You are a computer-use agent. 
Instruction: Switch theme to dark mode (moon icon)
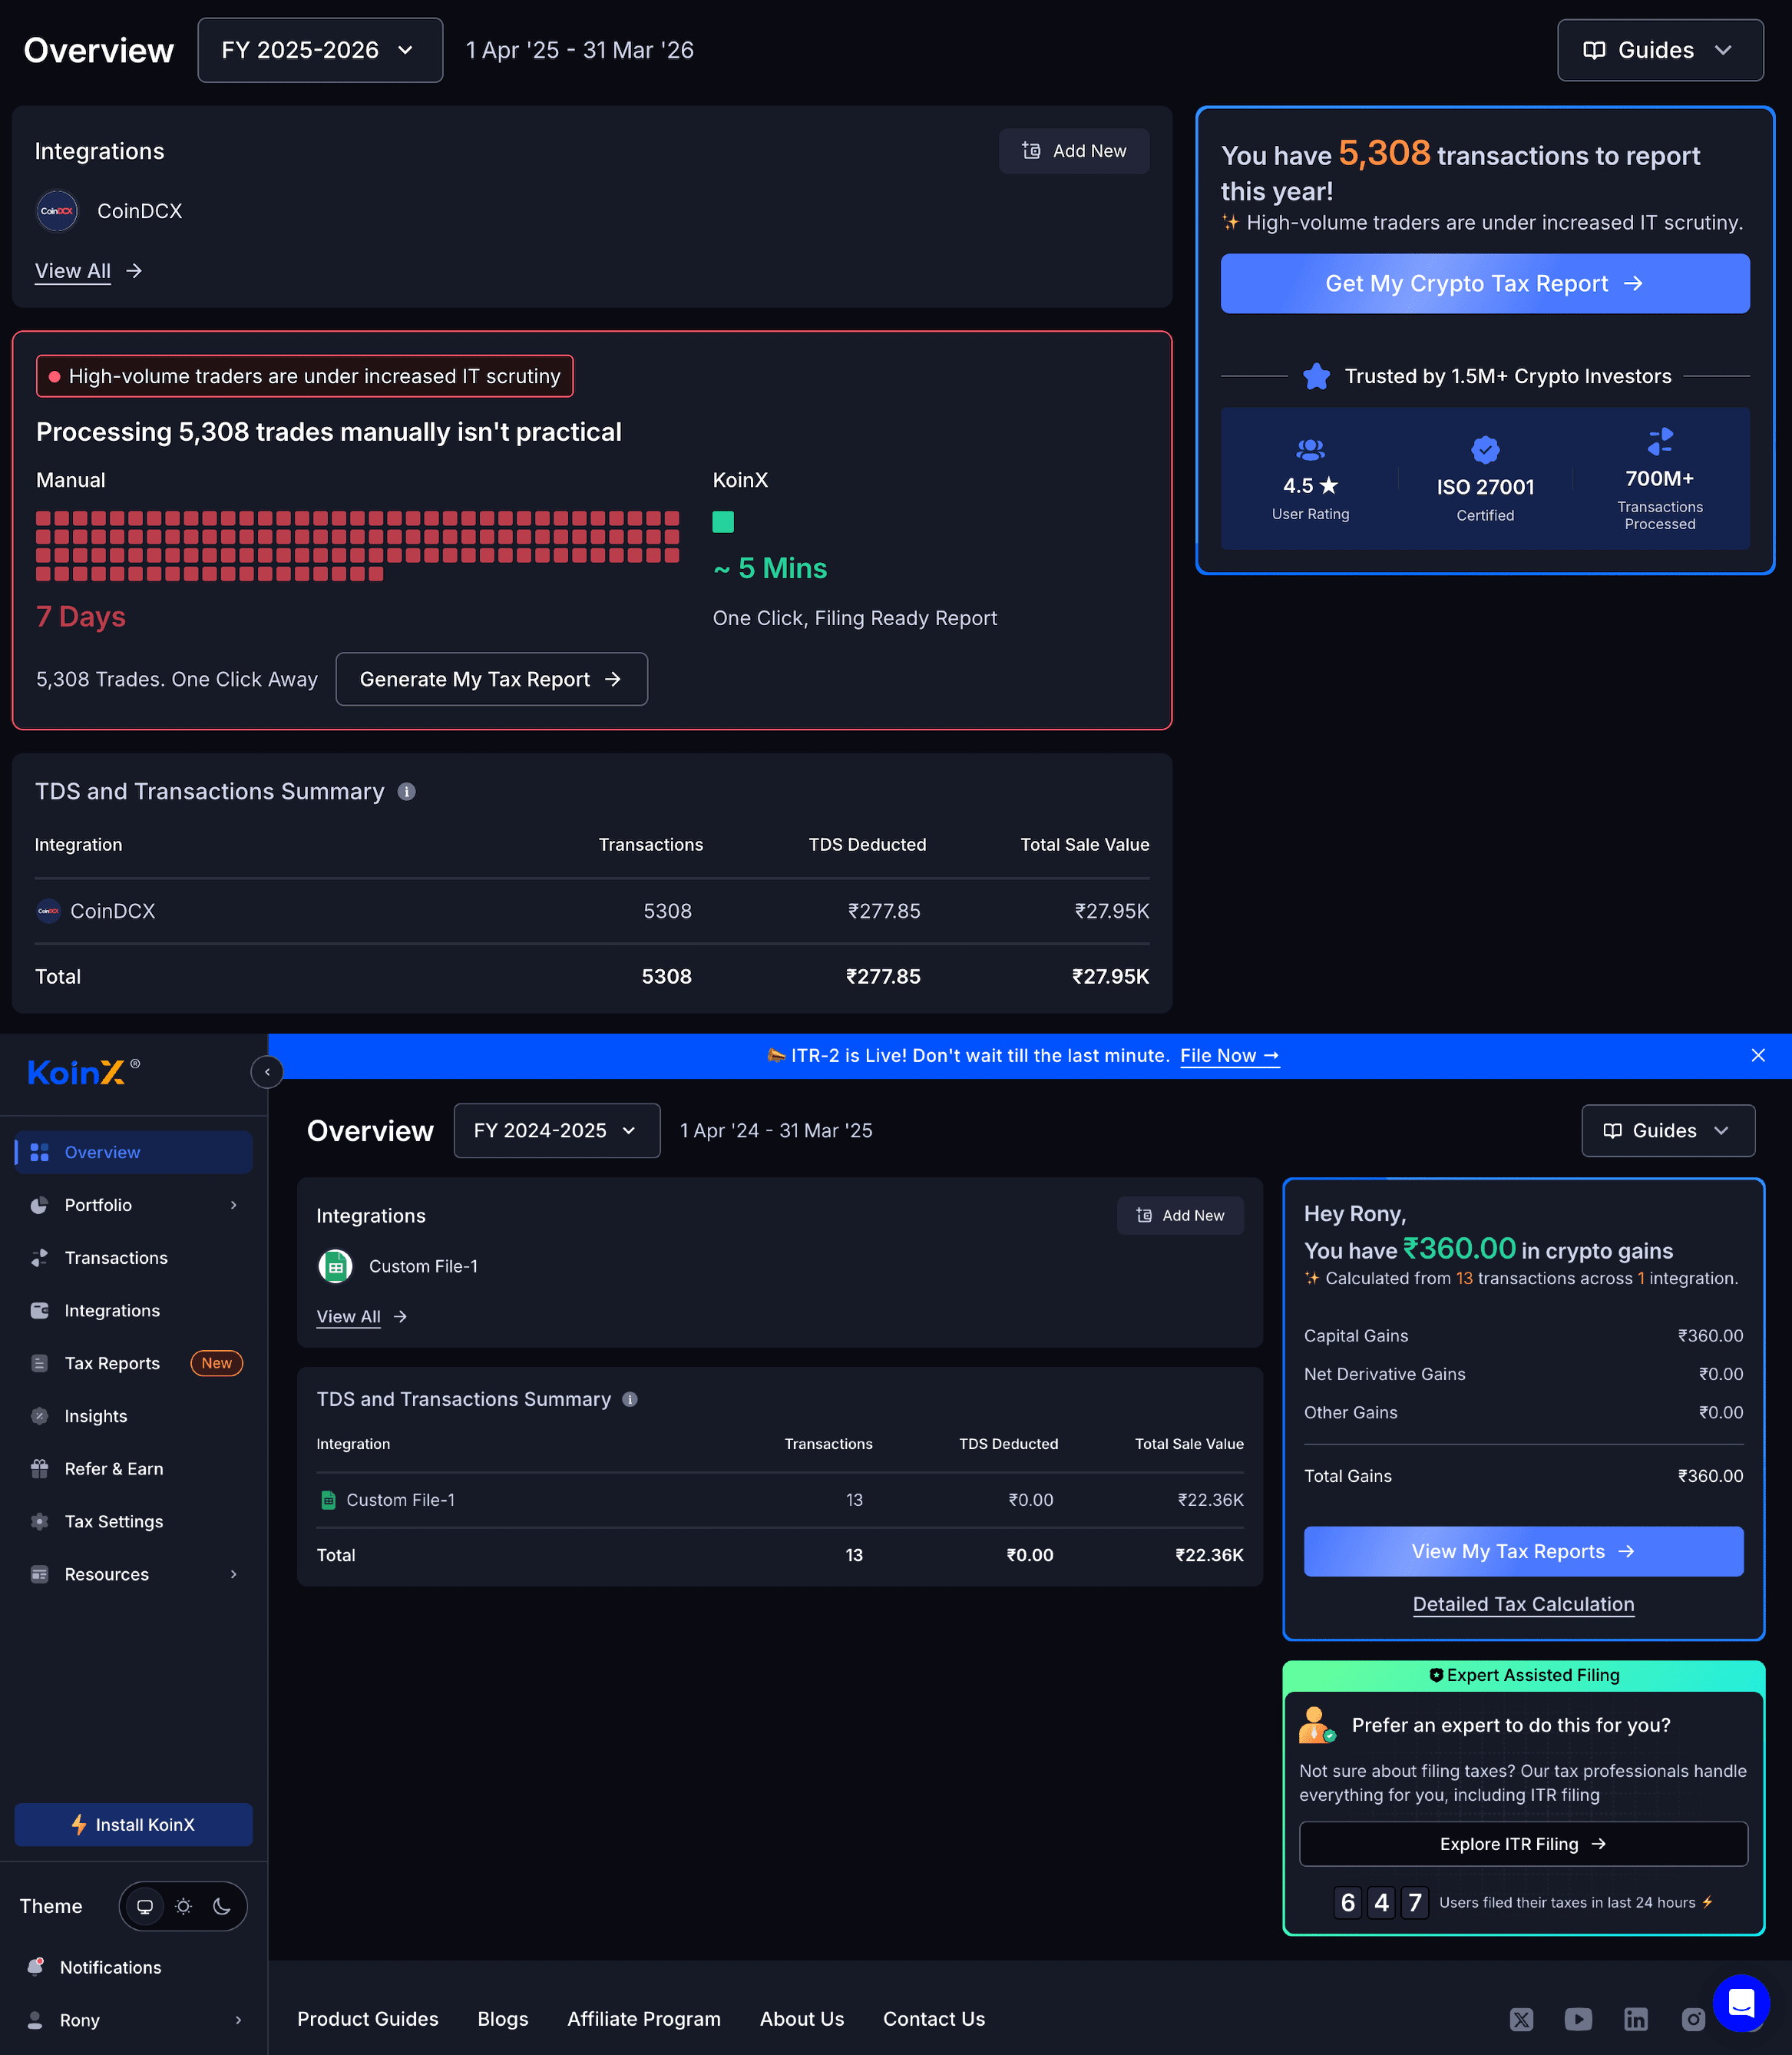[x=222, y=1906]
